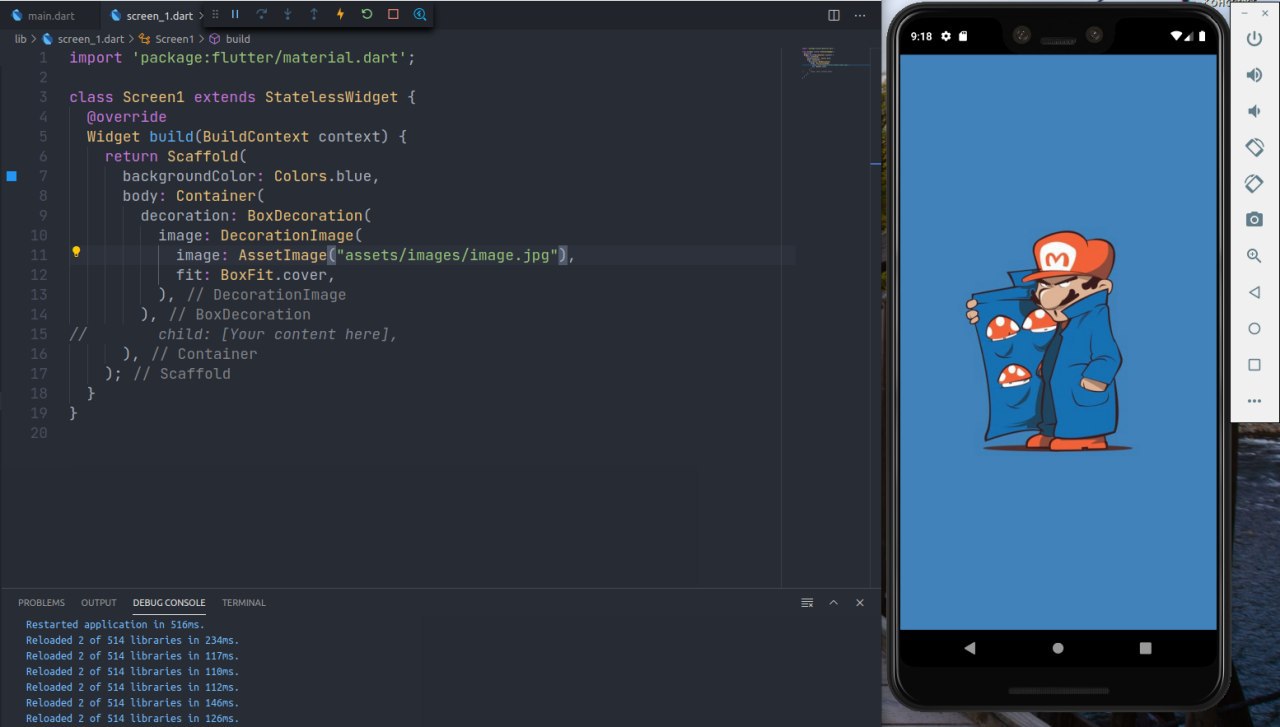Click the debug Step Out icon
The width and height of the screenshot is (1280, 727).
click(314, 15)
